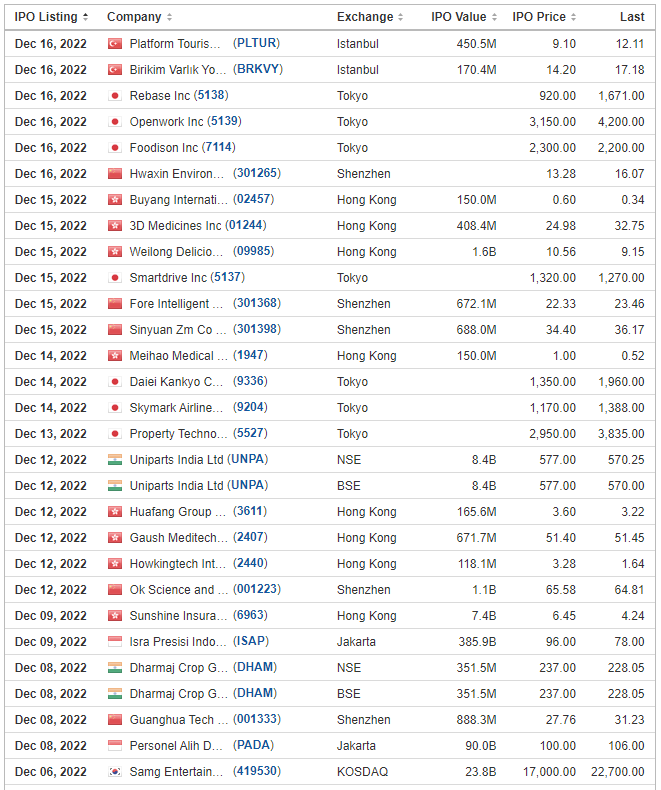Click Indonesia flag beside Personel Alih
The width and height of the screenshot is (661, 790).
point(115,746)
